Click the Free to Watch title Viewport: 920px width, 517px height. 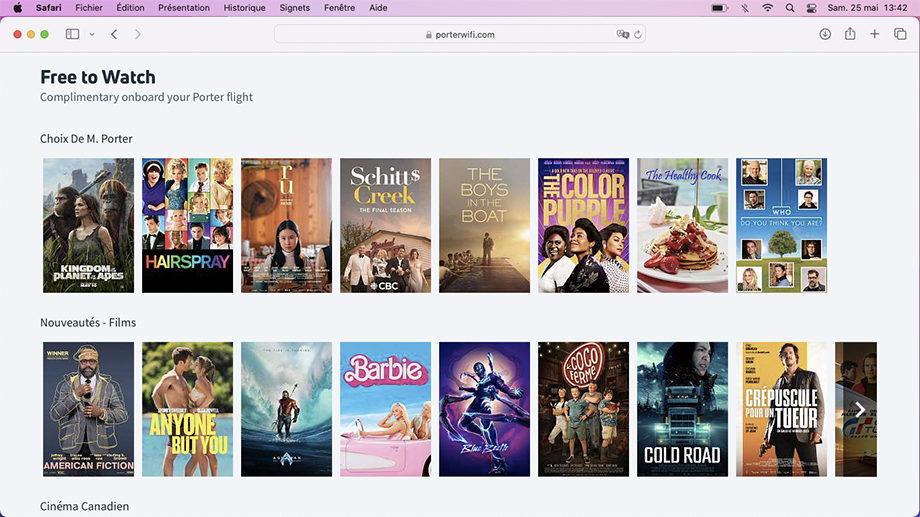(x=98, y=77)
